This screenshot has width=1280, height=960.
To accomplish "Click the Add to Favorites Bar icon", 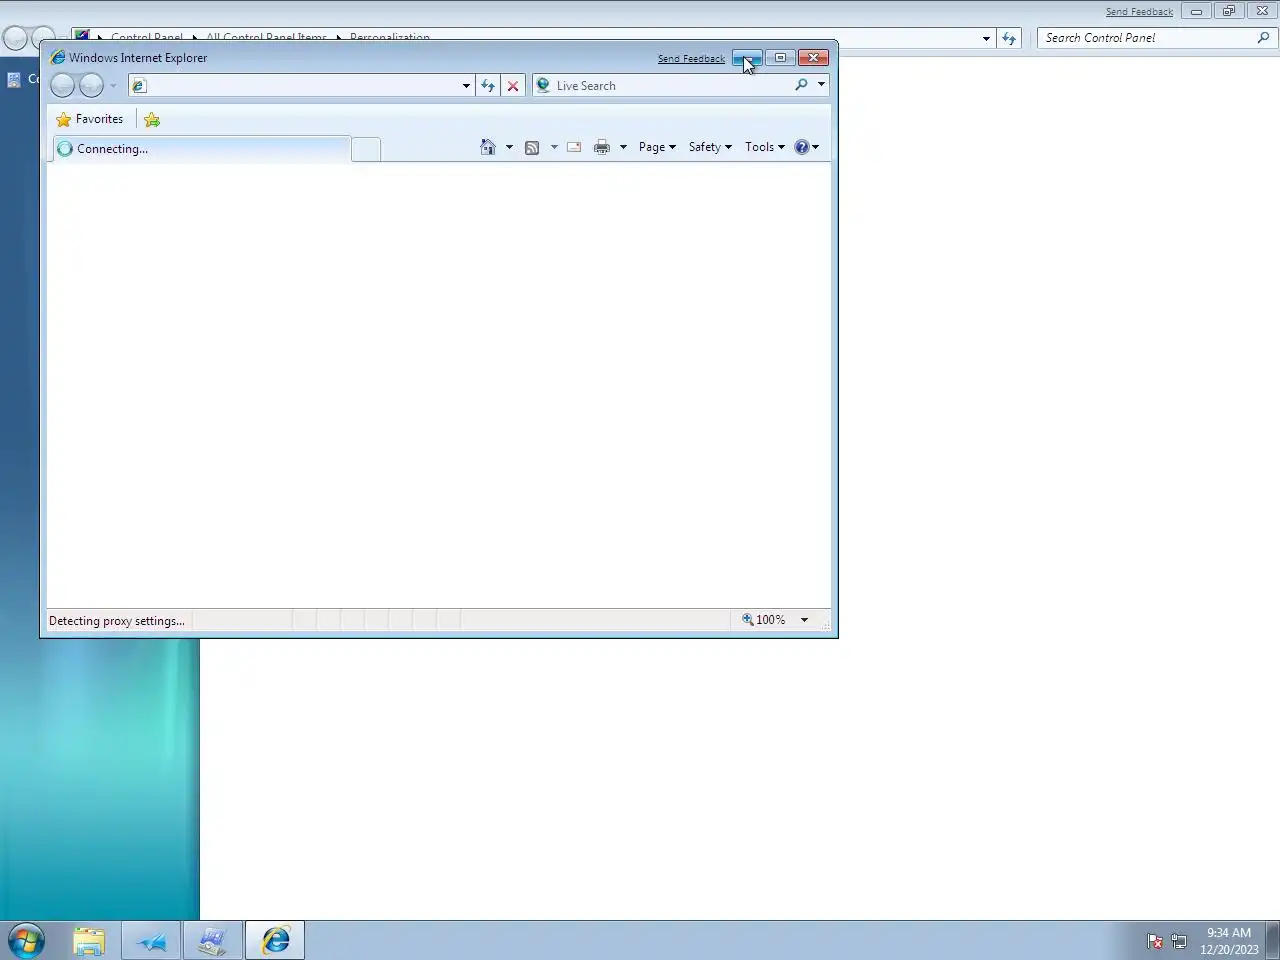I will click(152, 120).
